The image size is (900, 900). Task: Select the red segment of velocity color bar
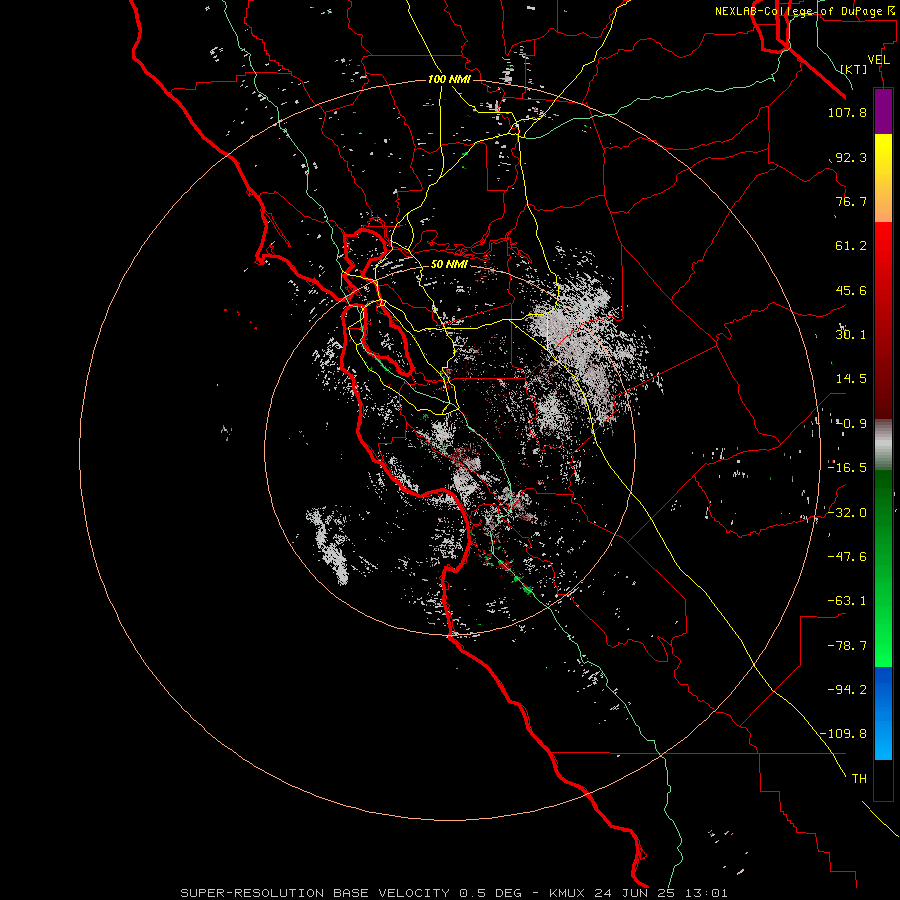coord(883,320)
